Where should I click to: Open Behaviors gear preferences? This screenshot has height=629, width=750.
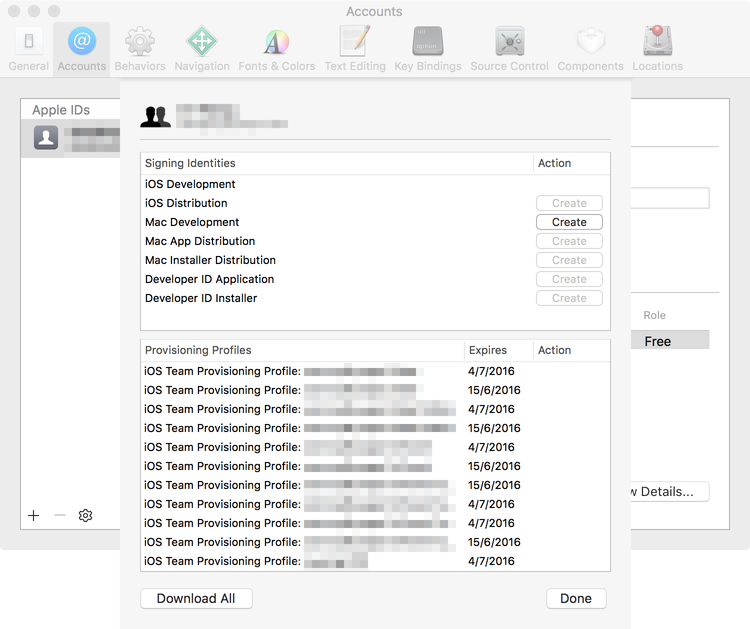(140, 48)
